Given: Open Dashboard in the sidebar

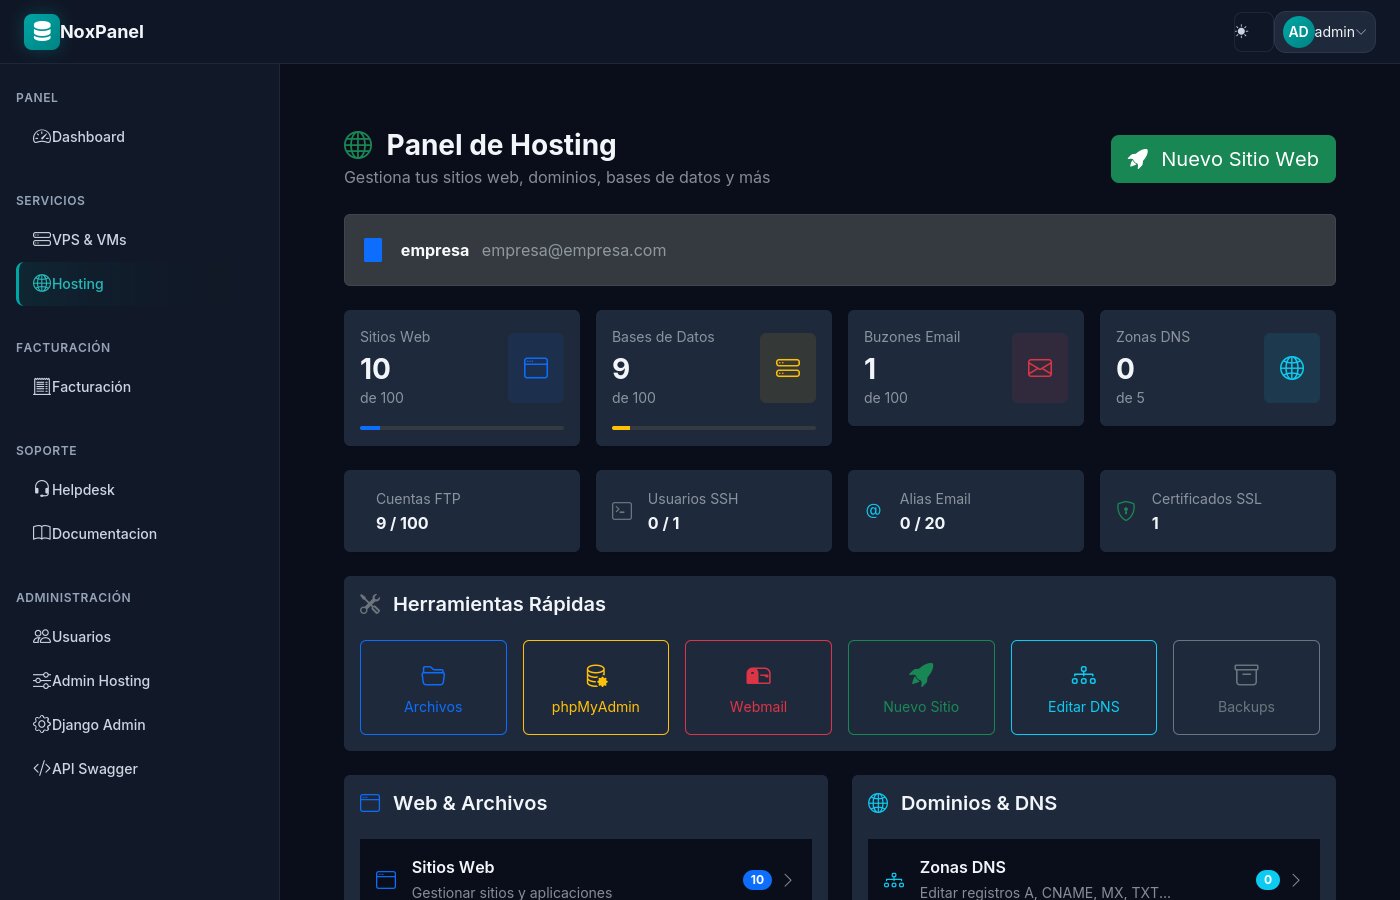Looking at the screenshot, I should (88, 137).
